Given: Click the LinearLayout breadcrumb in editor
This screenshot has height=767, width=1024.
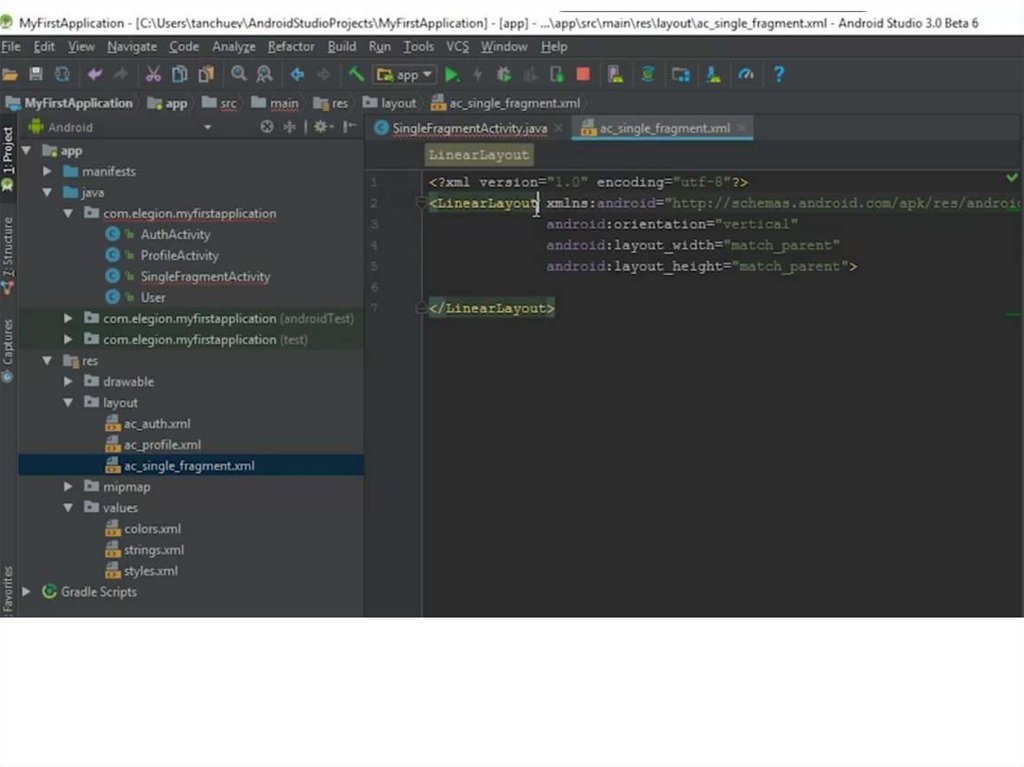Looking at the screenshot, I should coord(478,155).
